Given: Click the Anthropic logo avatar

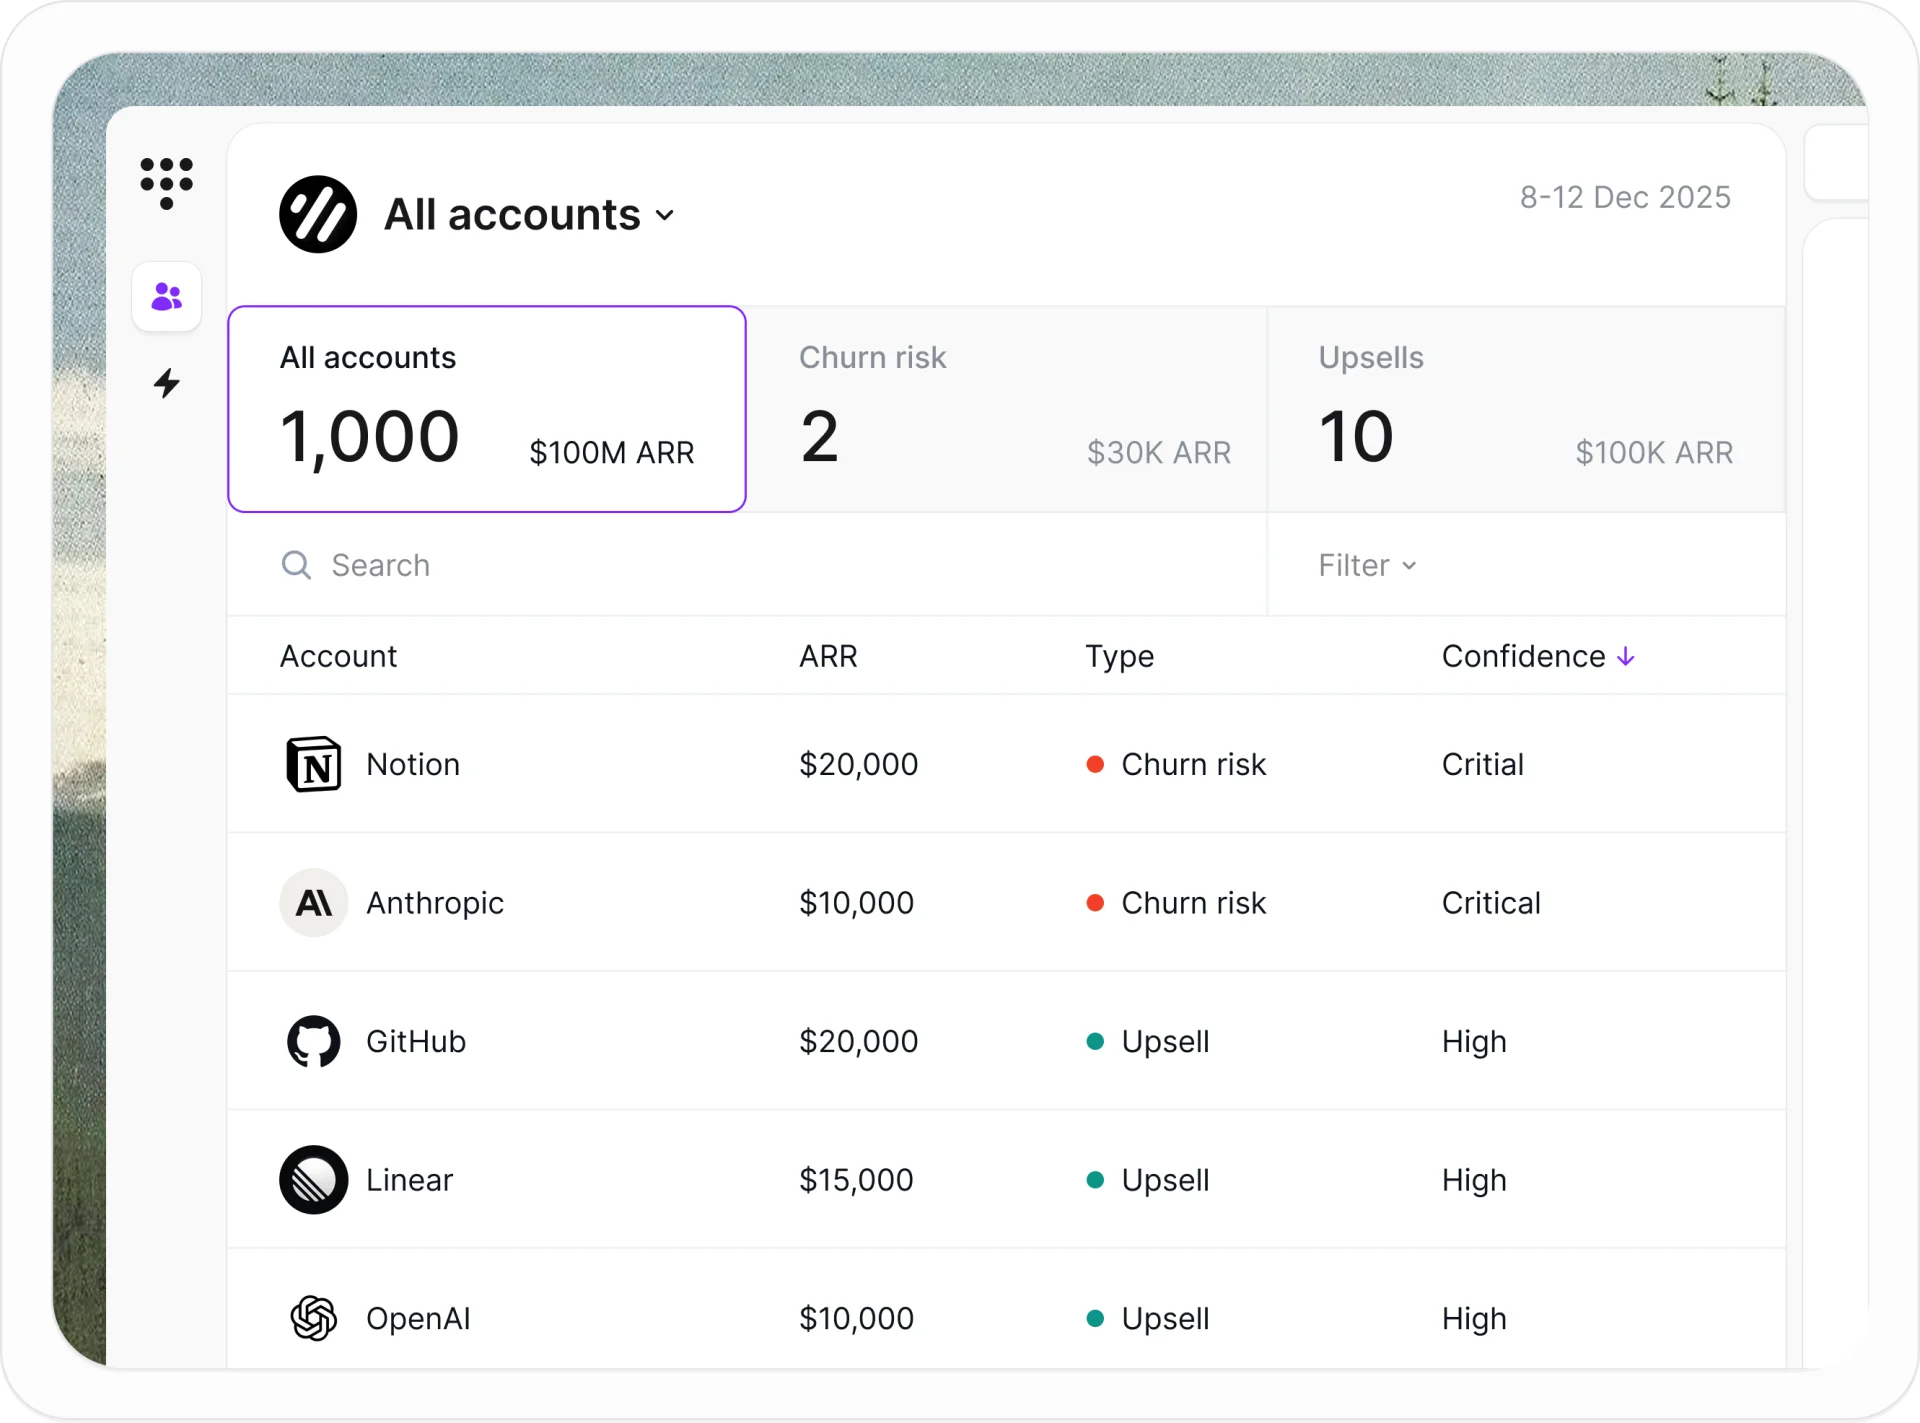Looking at the screenshot, I should click(x=313, y=903).
